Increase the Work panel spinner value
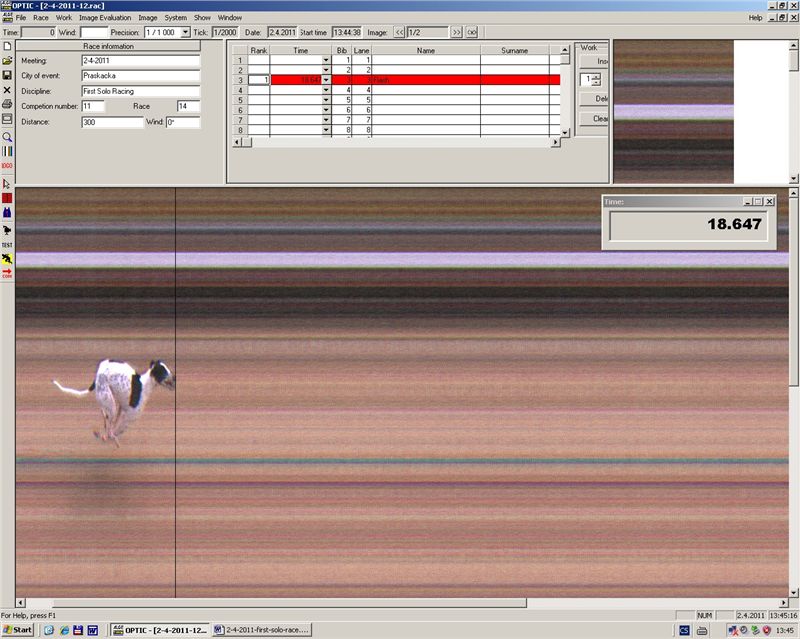This screenshot has height=639, width=800. coord(596,77)
